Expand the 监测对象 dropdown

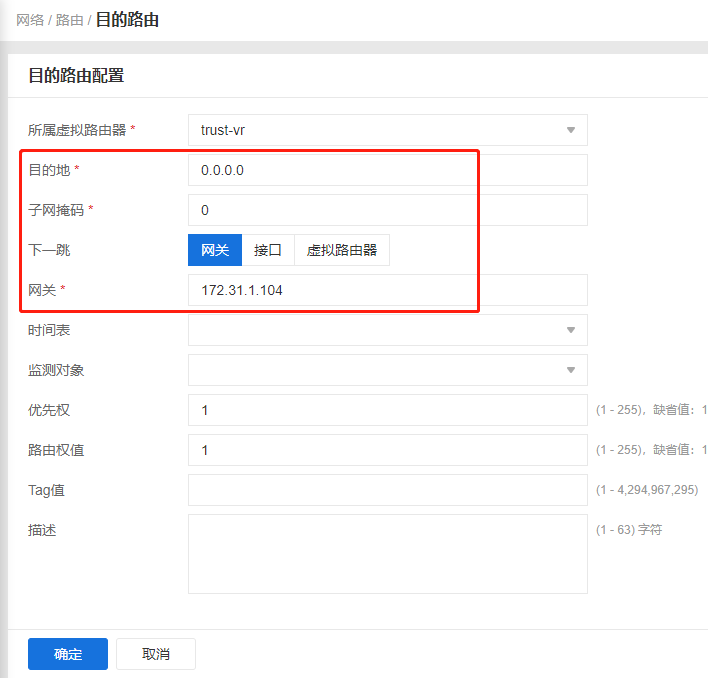387,370
